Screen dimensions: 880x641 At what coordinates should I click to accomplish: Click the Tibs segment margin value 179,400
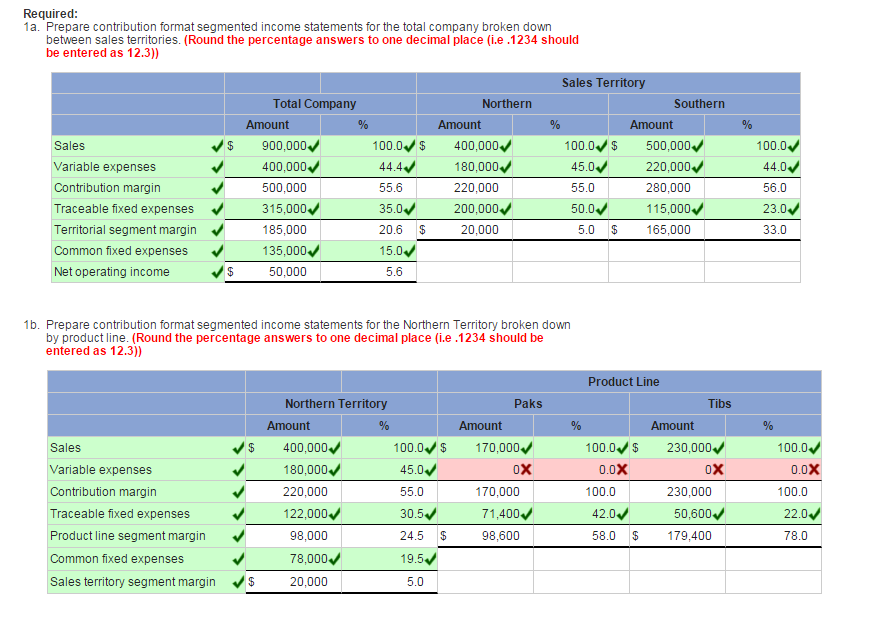[x=689, y=536]
